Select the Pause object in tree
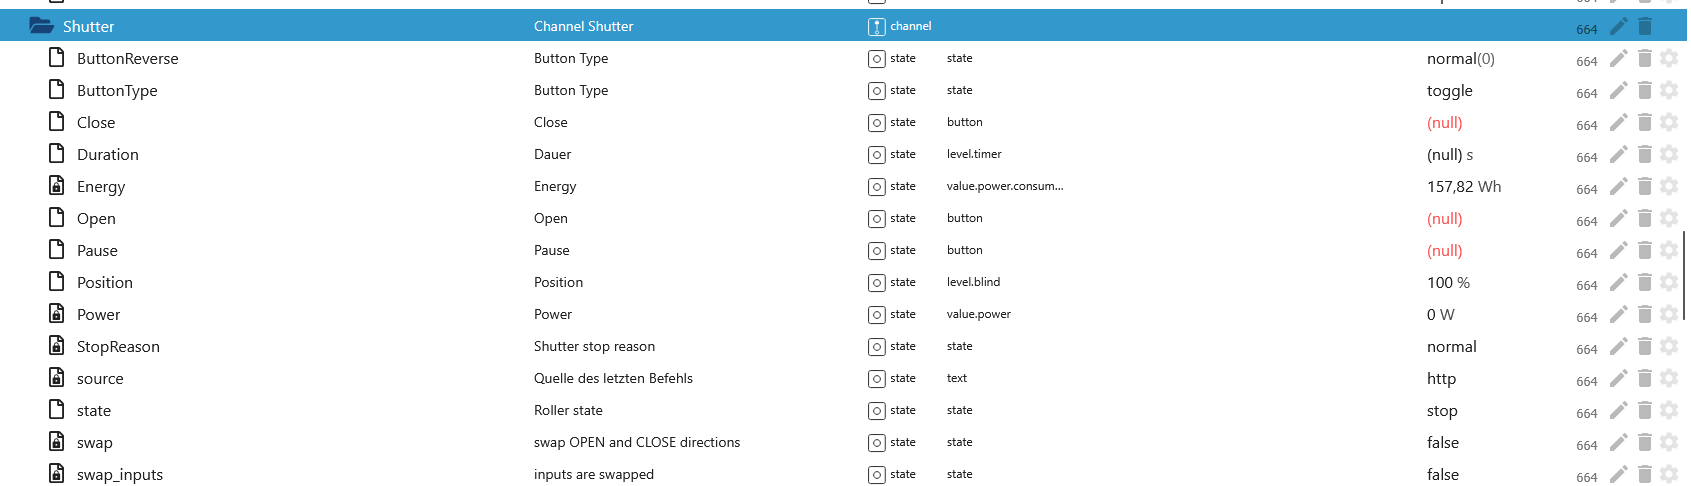The height and width of the screenshot is (486, 1691). [97, 251]
